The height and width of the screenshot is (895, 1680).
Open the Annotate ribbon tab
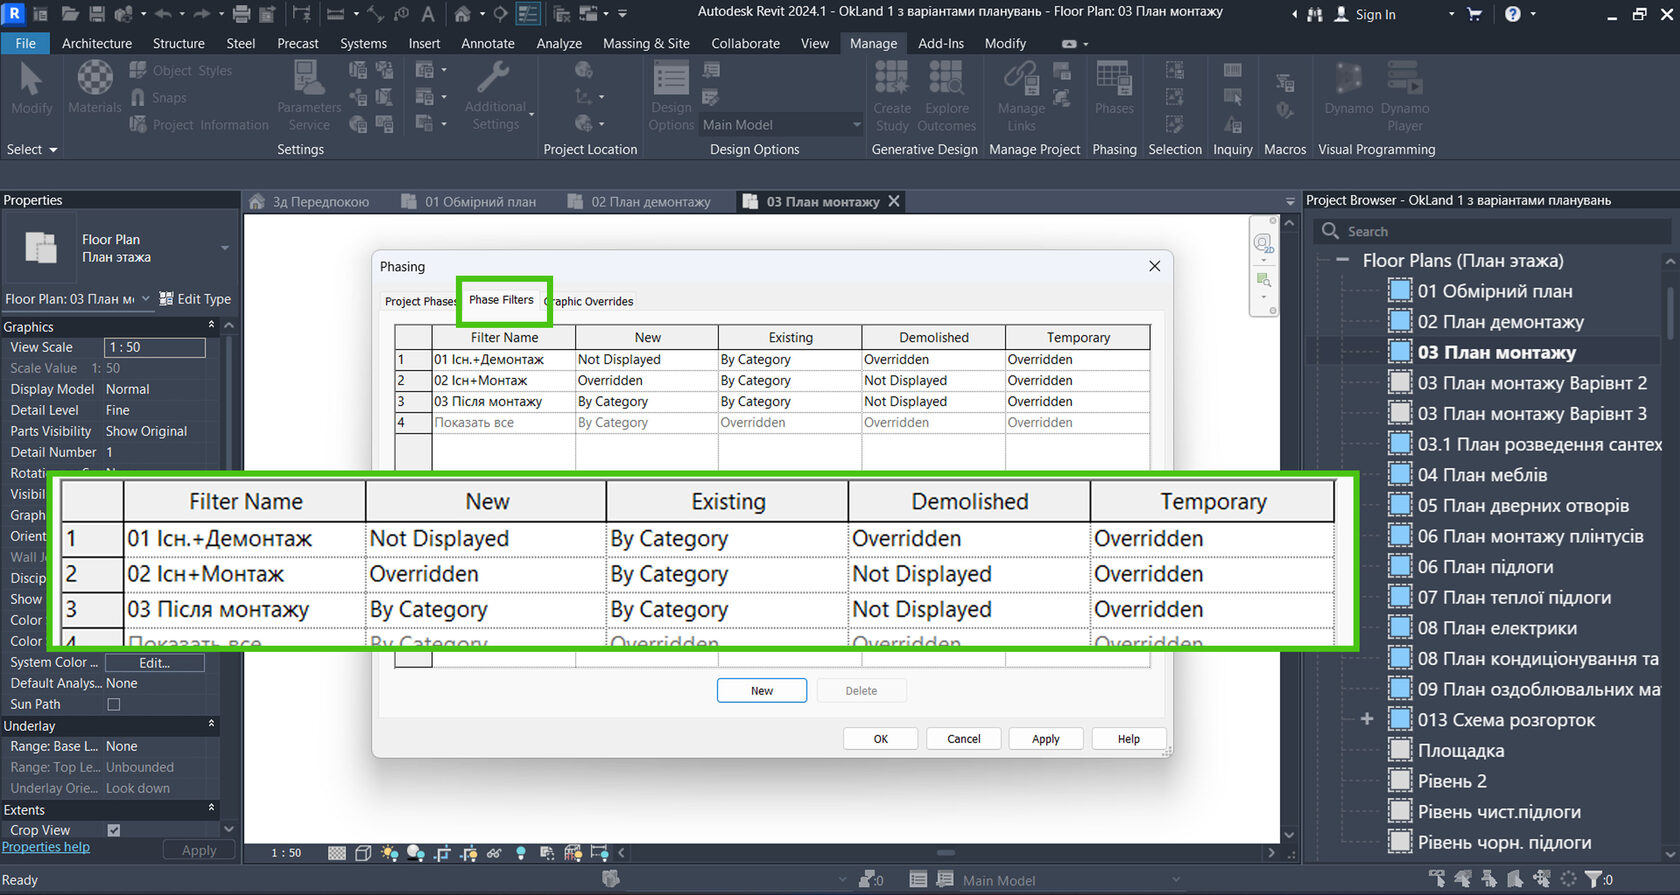coord(487,43)
